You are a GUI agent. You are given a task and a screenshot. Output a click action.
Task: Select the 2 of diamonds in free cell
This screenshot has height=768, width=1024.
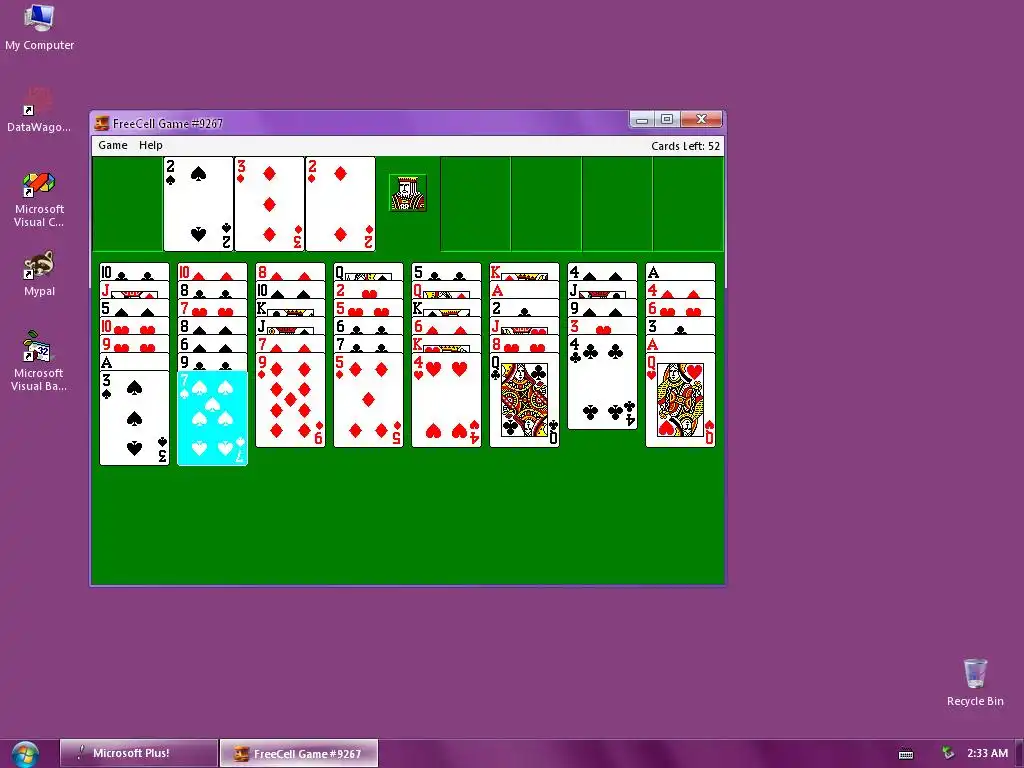pos(340,204)
